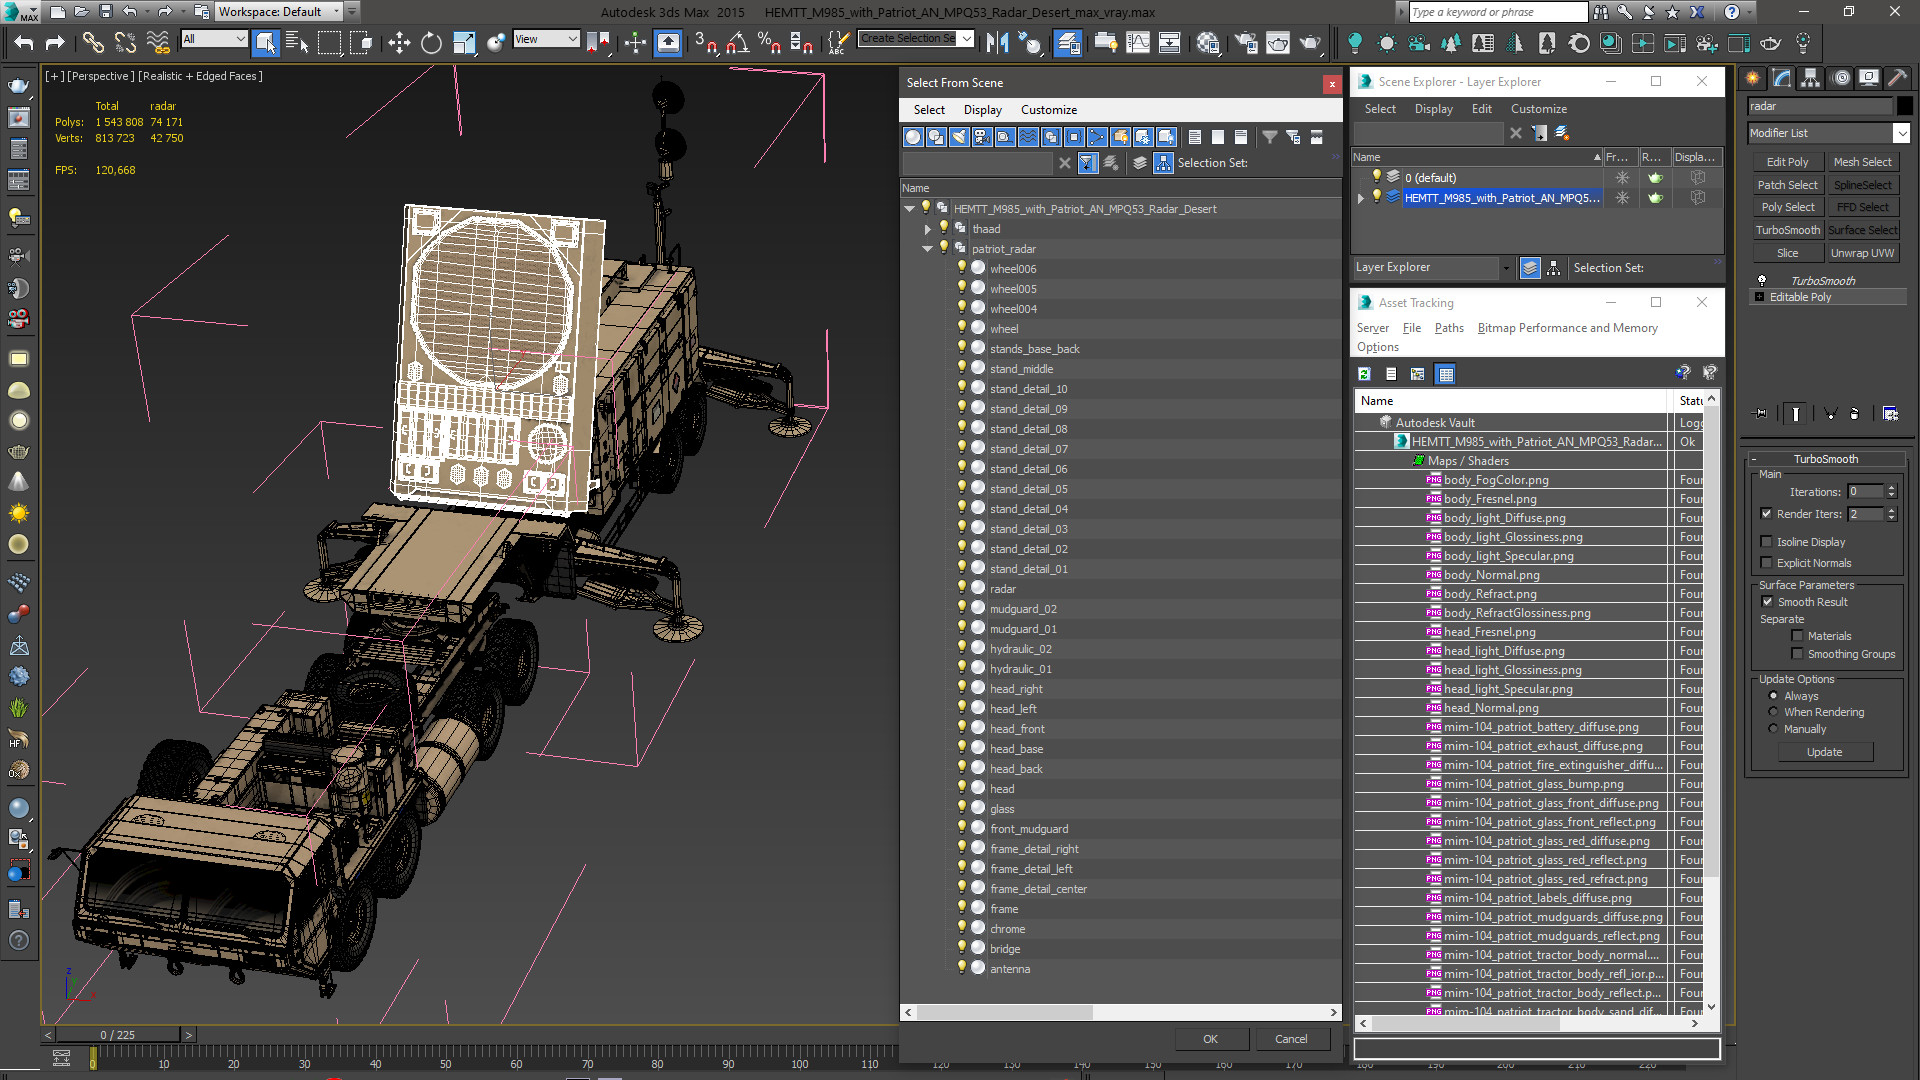Click the Unwrap UVW button

click(x=1862, y=253)
